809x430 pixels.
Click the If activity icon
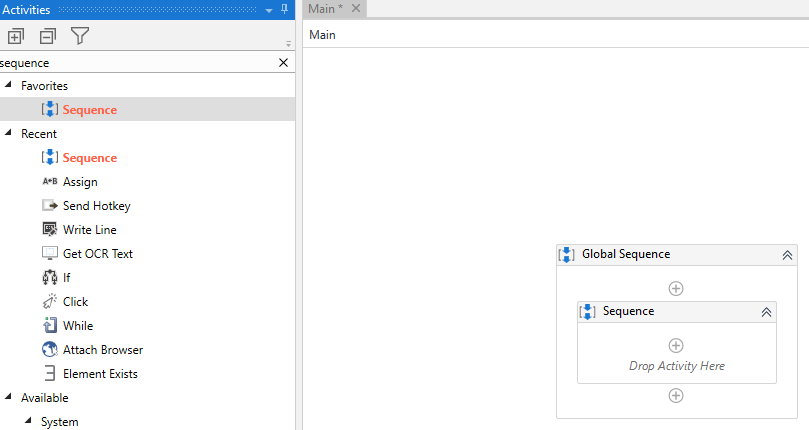[50, 278]
